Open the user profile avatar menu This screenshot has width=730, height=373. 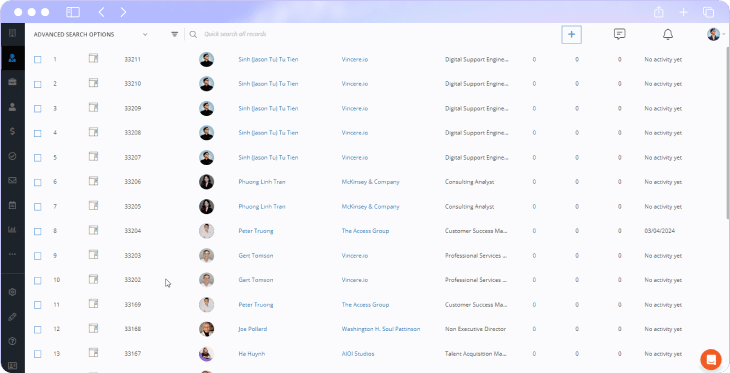tap(714, 34)
